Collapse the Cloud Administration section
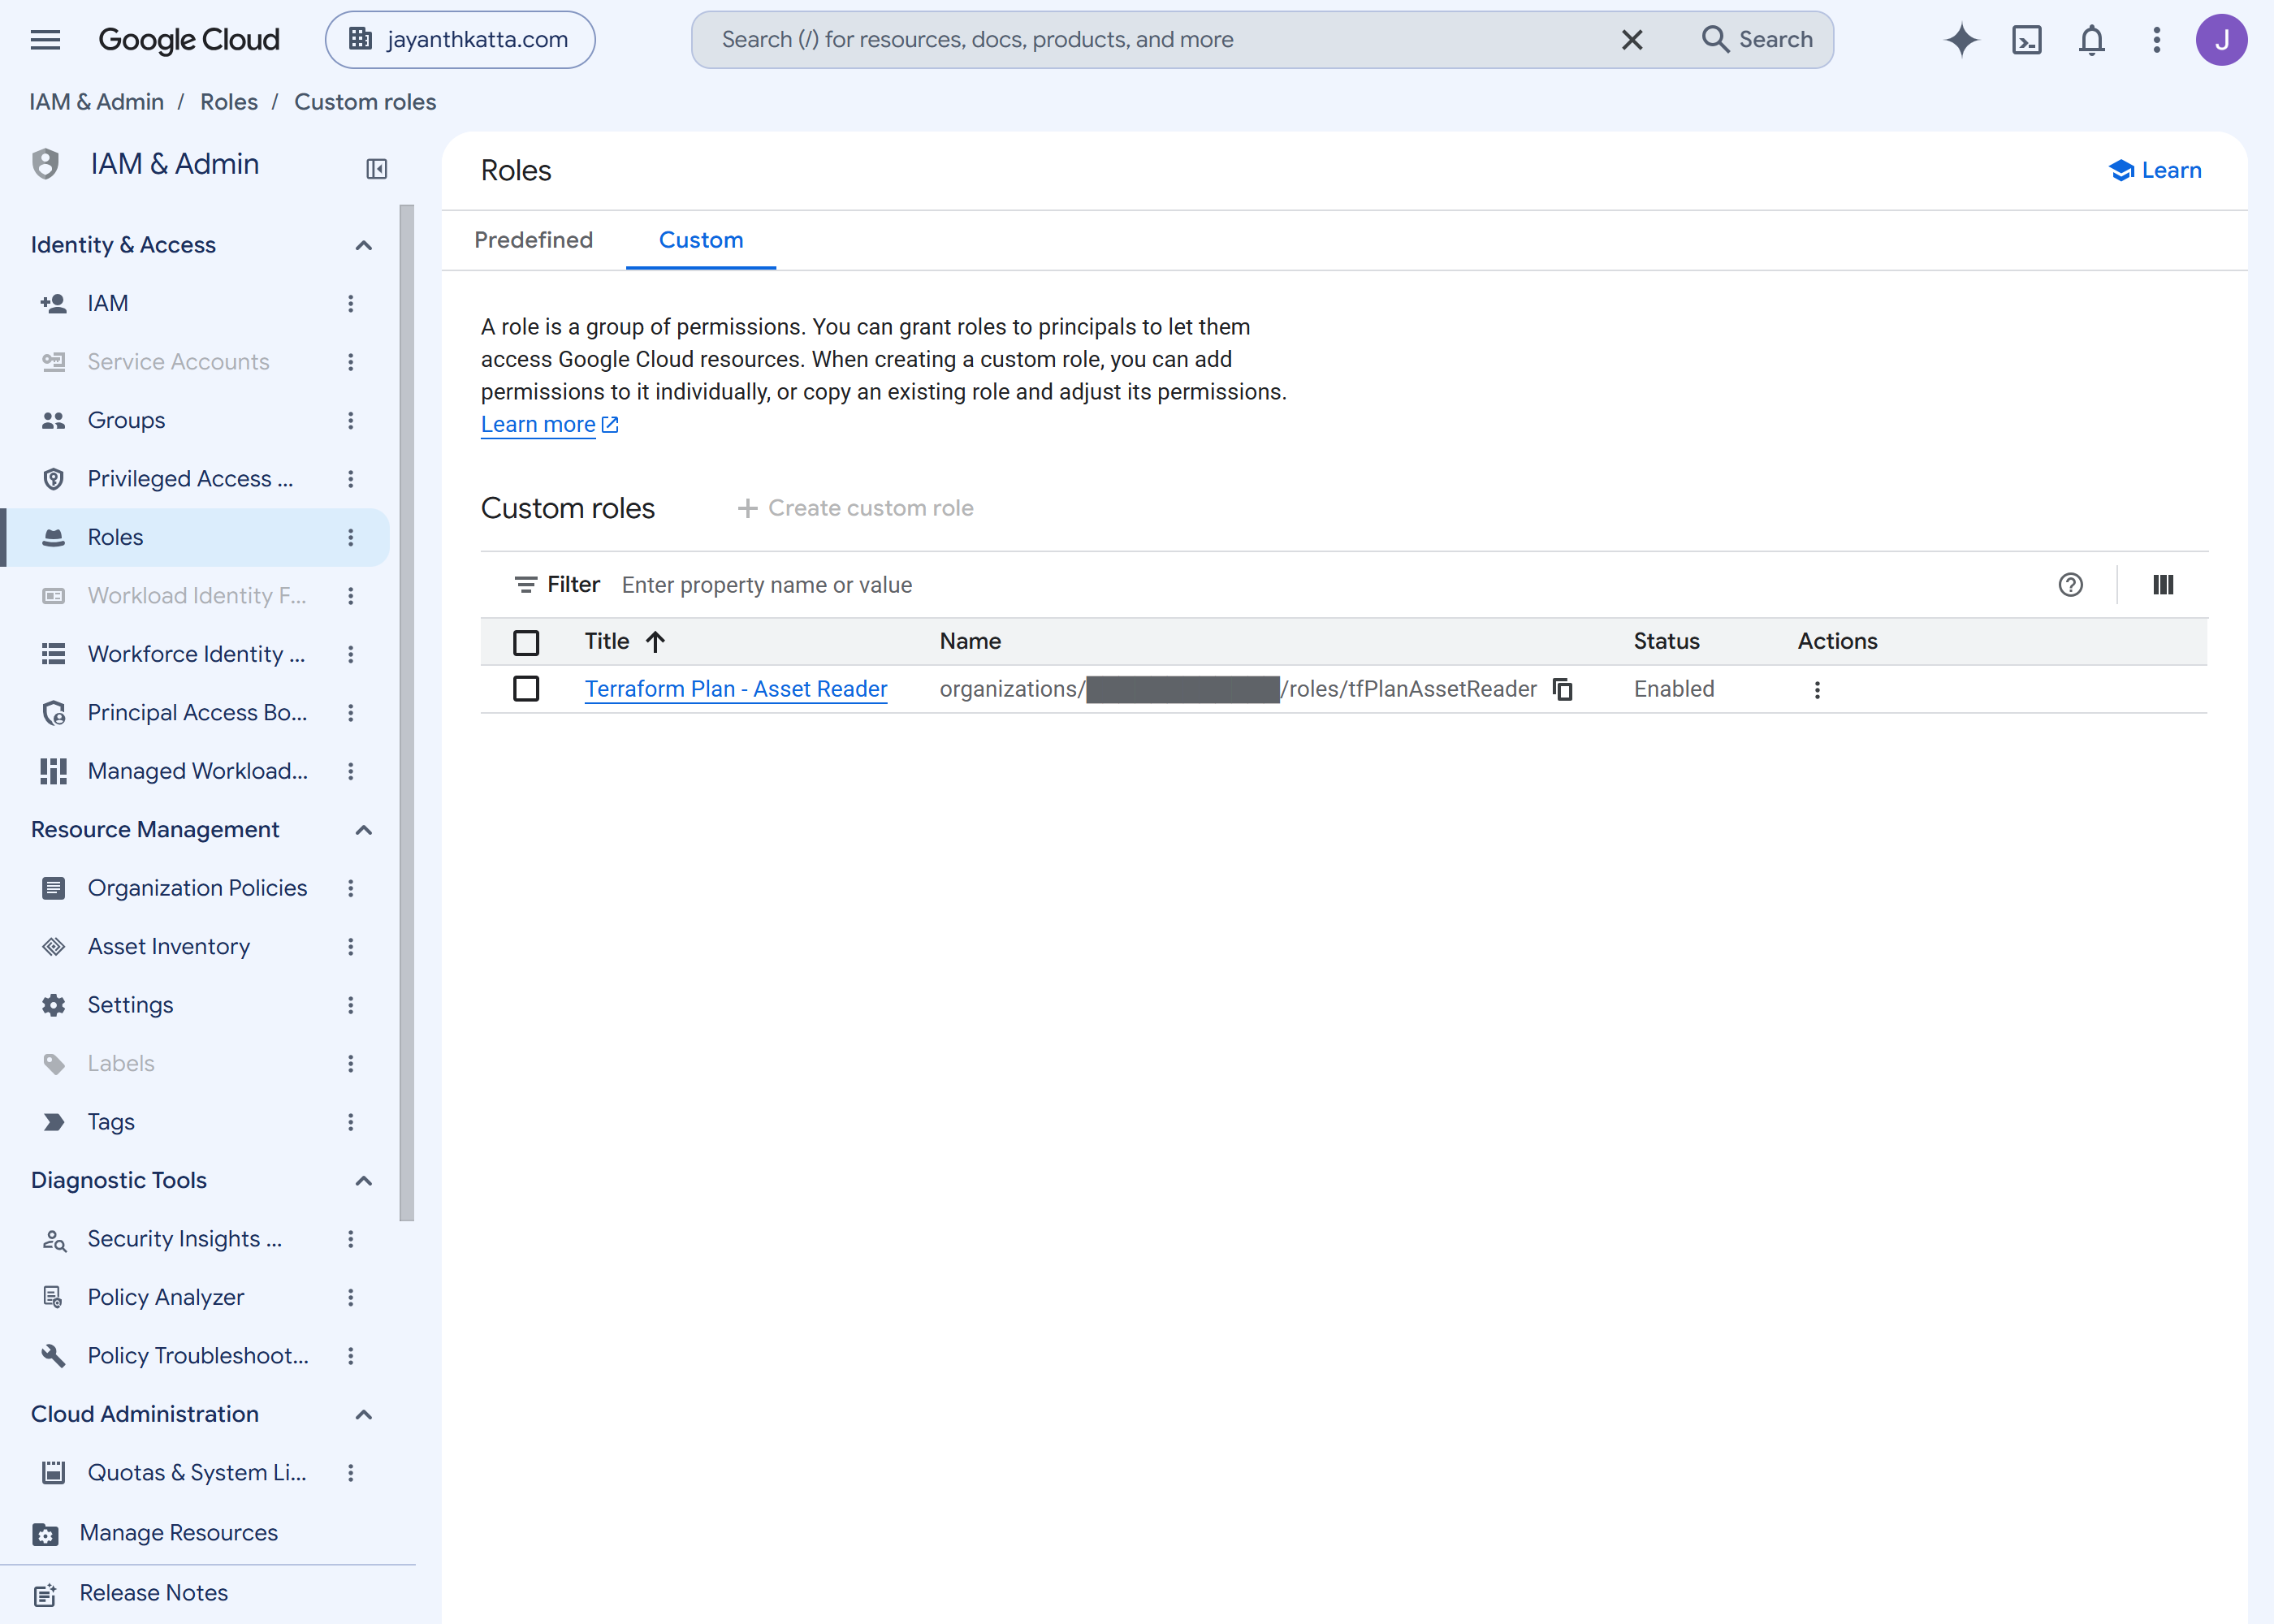This screenshot has width=2274, height=1624. [363, 1414]
